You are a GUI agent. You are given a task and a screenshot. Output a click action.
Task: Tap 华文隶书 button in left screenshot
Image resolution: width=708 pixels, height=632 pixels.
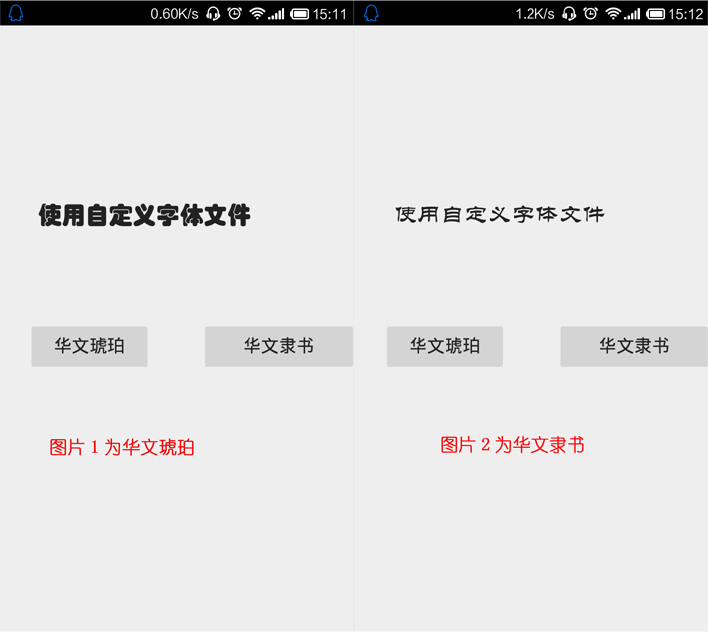coord(279,346)
